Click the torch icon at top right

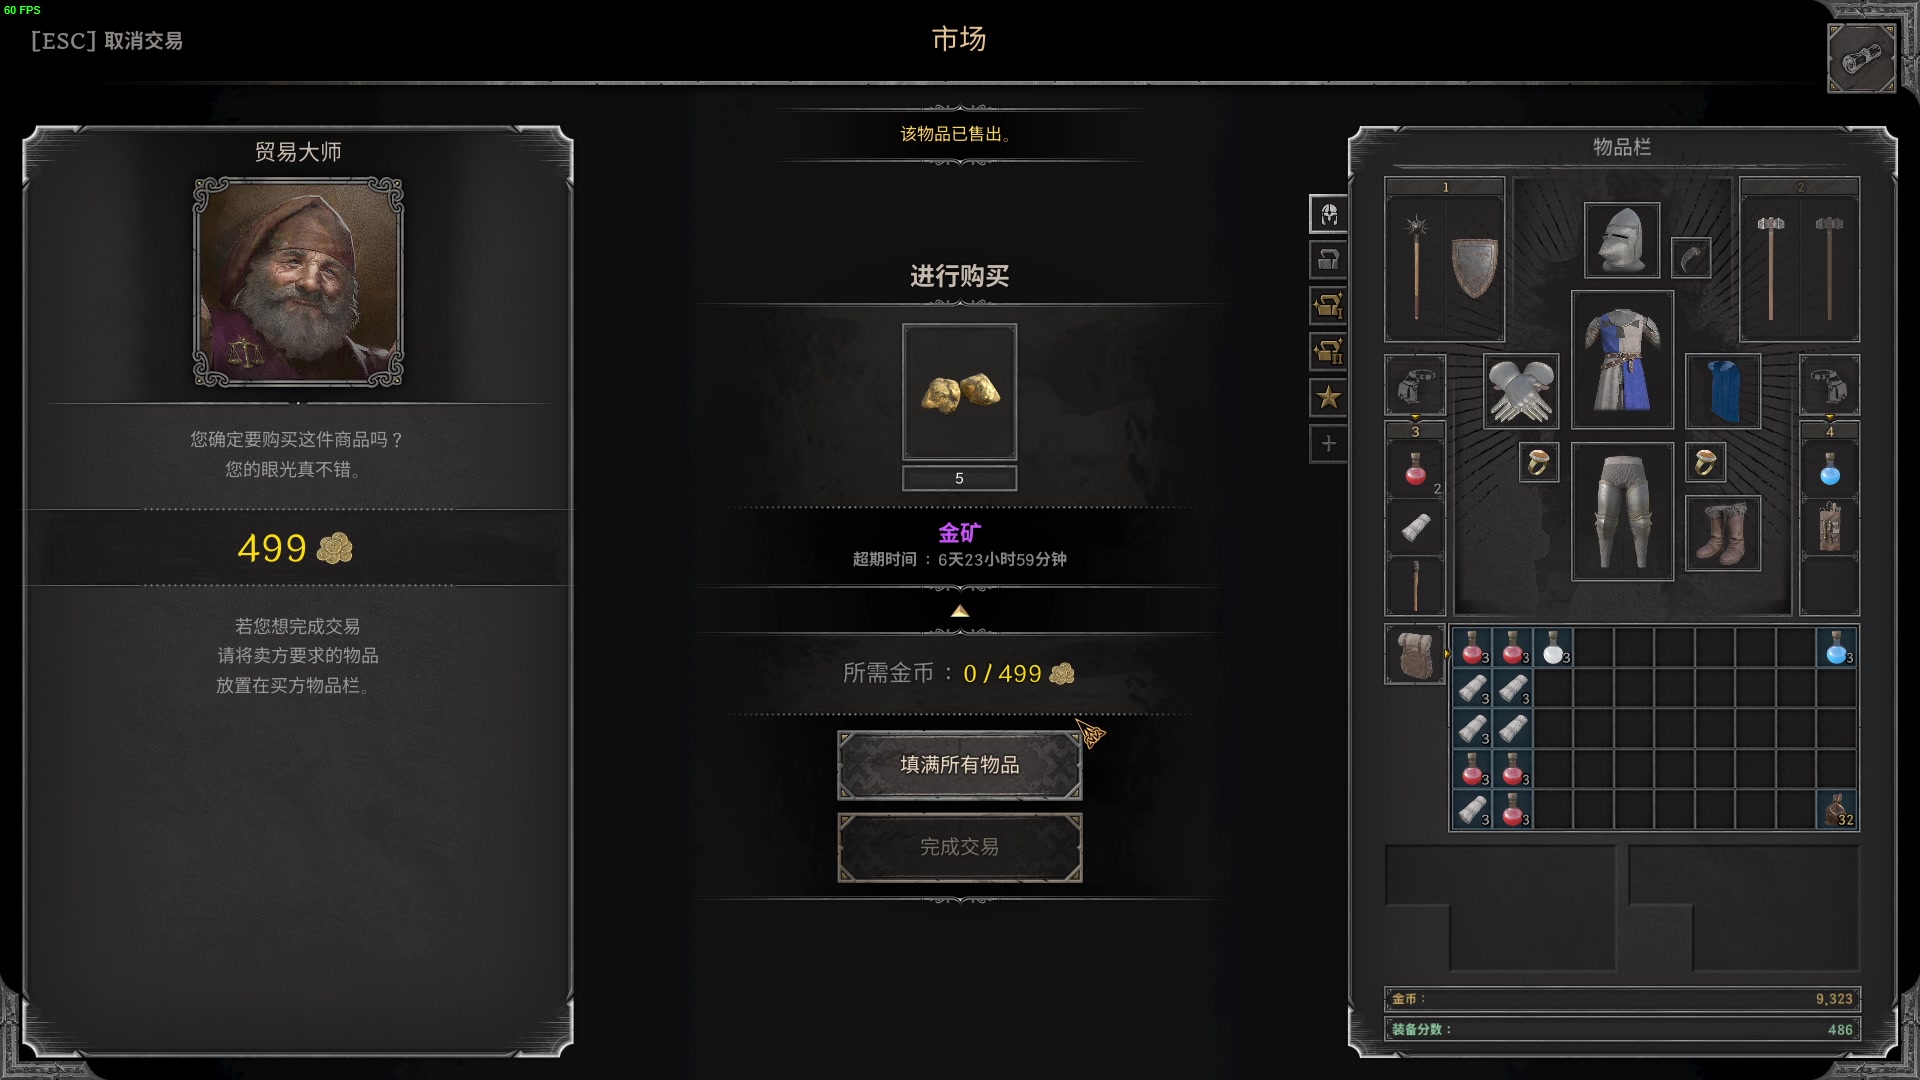click(x=1861, y=59)
